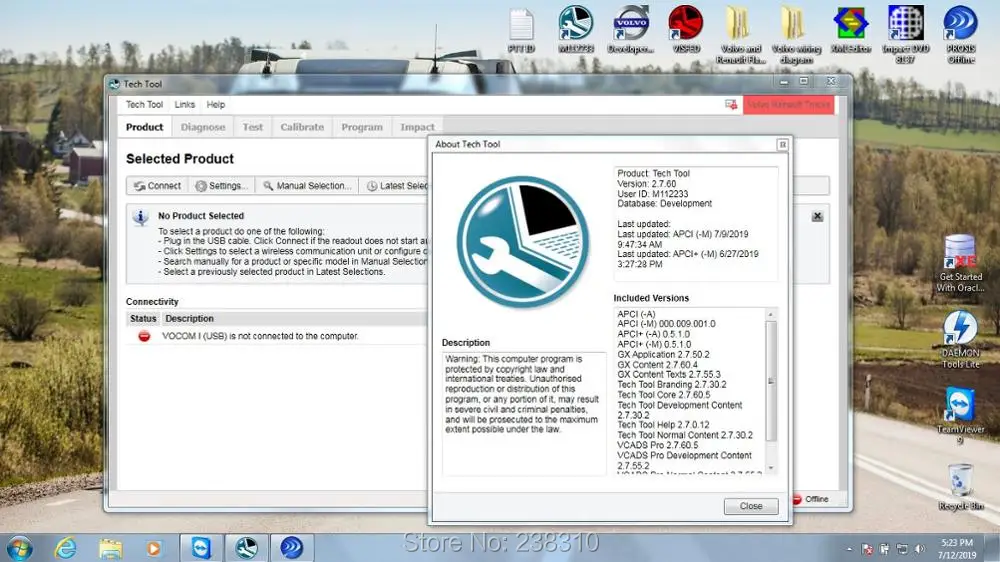Open the Volvo and Renault folder

pos(740,35)
